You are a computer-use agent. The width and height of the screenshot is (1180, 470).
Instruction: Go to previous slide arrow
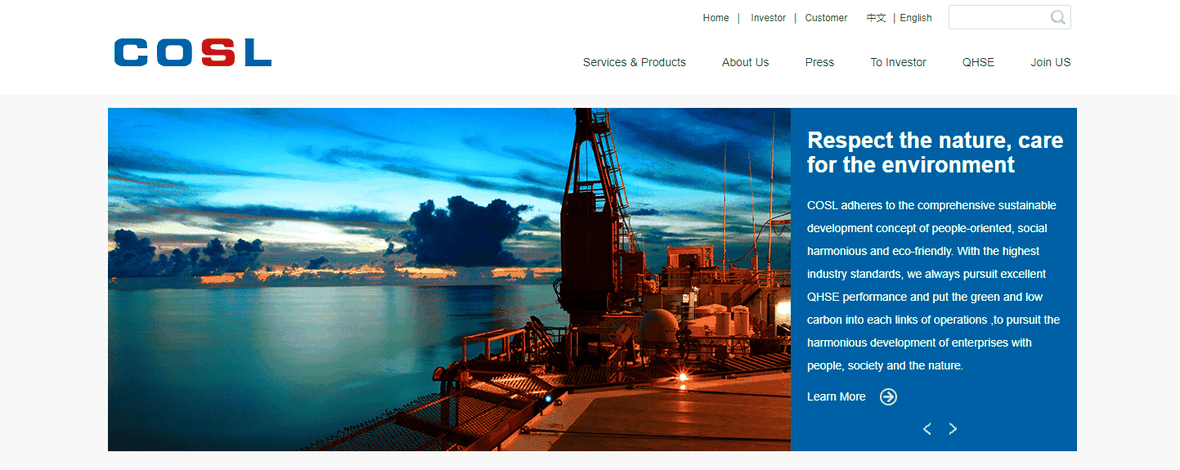(927, 429)
